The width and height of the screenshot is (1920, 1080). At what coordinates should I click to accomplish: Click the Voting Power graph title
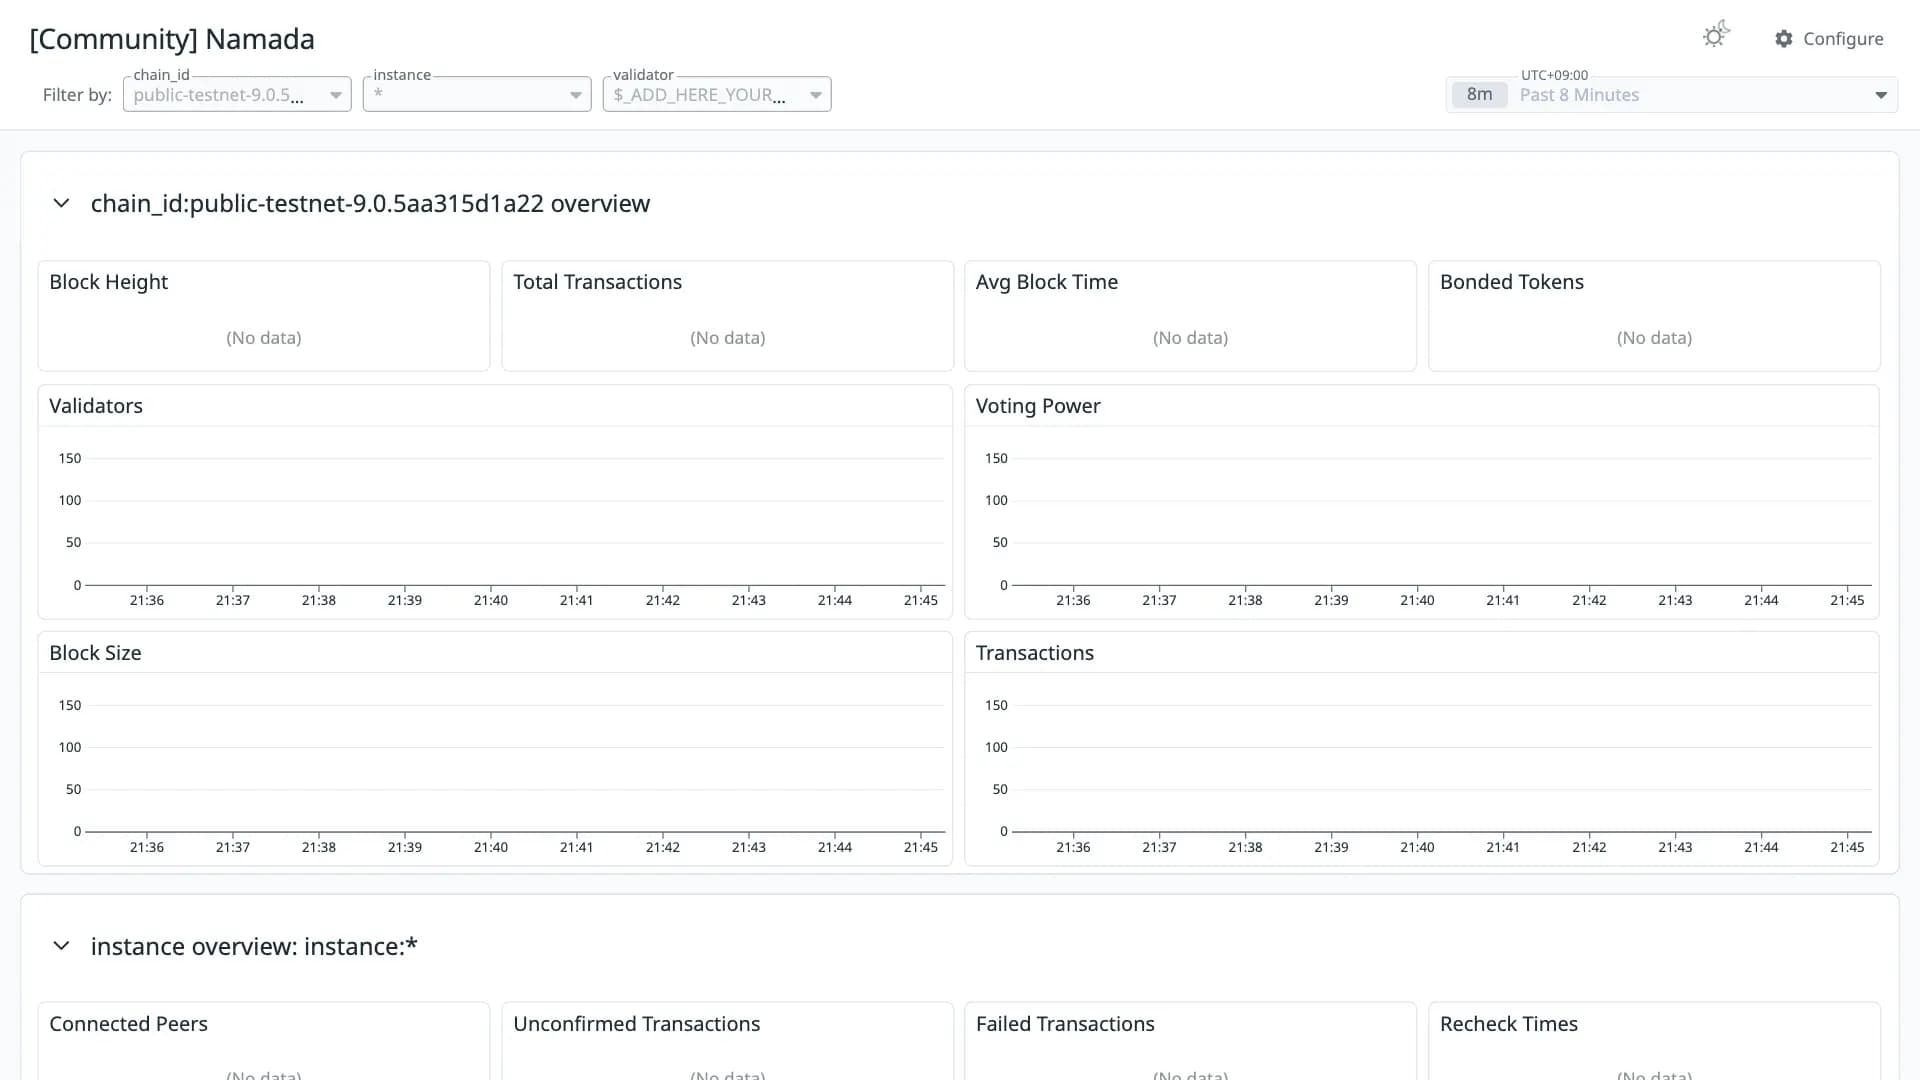click(x=1038, y=406)
